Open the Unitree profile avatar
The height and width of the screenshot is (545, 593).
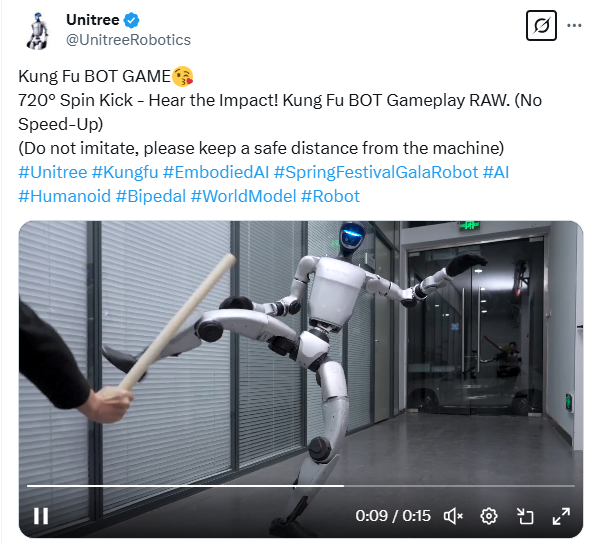pyautogui.click(x=38, y=30)
